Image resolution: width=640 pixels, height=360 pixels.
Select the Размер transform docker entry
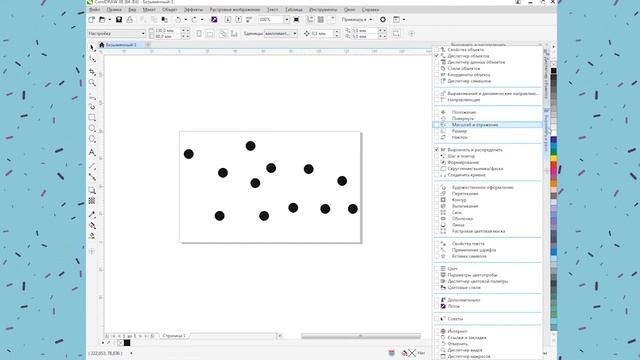click(x=459, y=131)
